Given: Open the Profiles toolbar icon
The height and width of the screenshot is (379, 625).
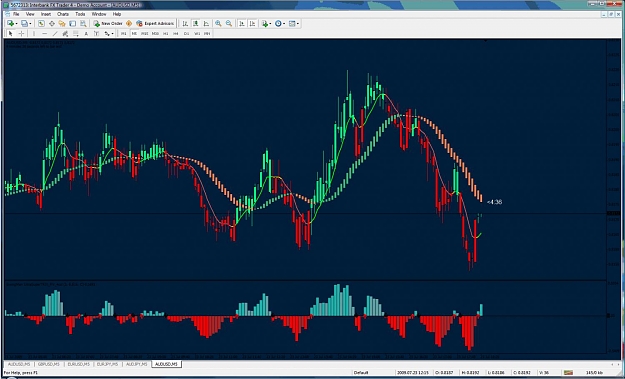Looking at the screenshot, I should pyautogui.click(x=24, y=24).
